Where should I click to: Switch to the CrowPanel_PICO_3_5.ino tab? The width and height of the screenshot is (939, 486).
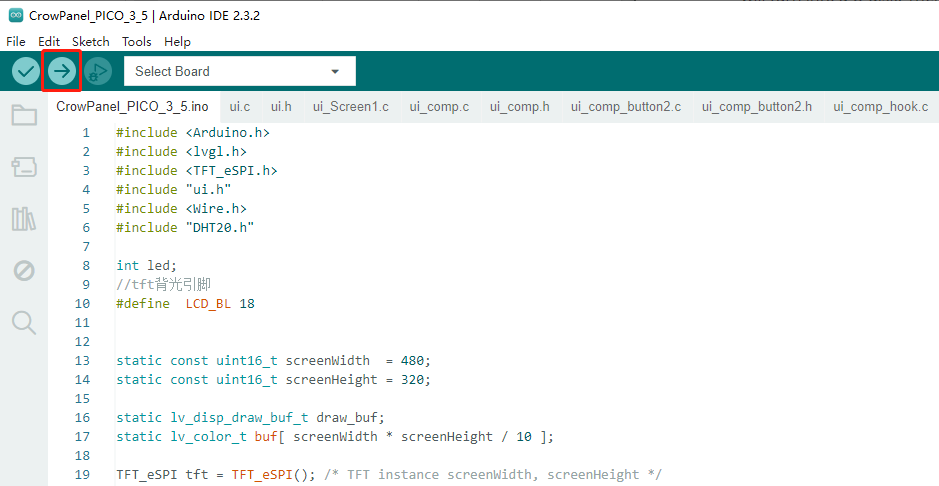point(132,107)
